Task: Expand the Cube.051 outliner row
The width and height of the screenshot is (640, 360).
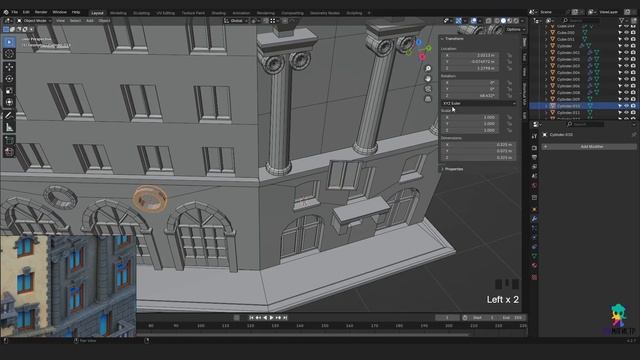Action: (x=546, y=39)
